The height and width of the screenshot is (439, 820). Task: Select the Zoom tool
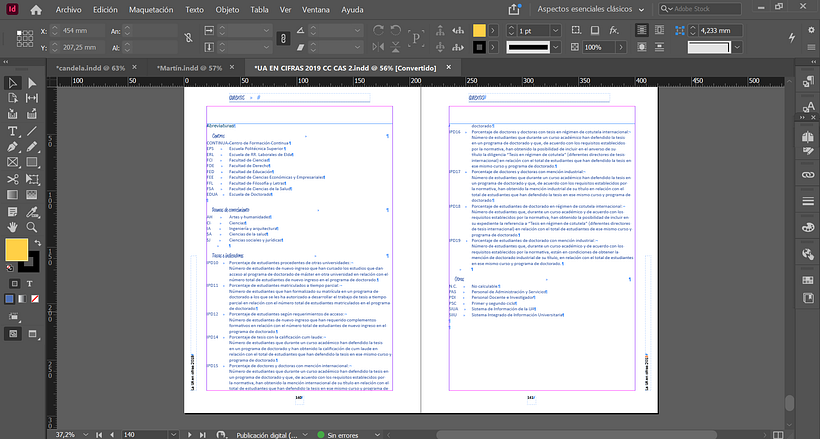(x=32, y=227)
